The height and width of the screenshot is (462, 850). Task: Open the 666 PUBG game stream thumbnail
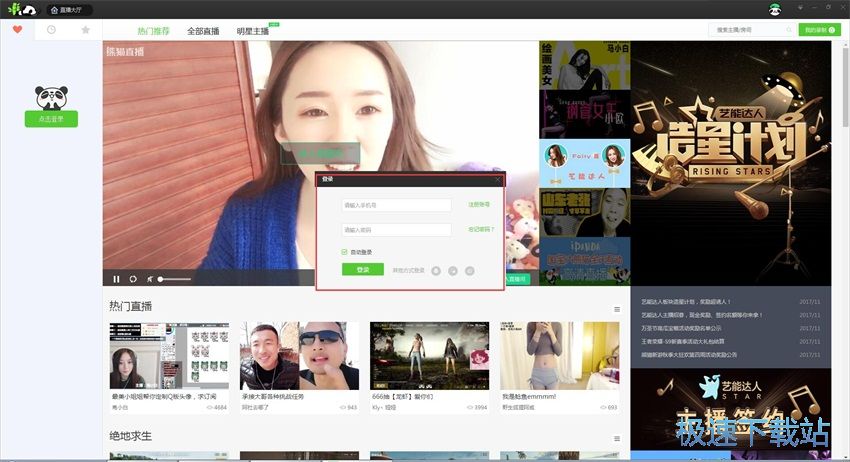pyautogui.click(x=429, y=356)
